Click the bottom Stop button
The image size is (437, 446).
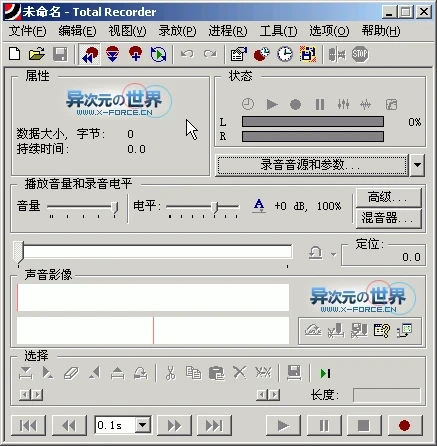(x=364, y=425)
